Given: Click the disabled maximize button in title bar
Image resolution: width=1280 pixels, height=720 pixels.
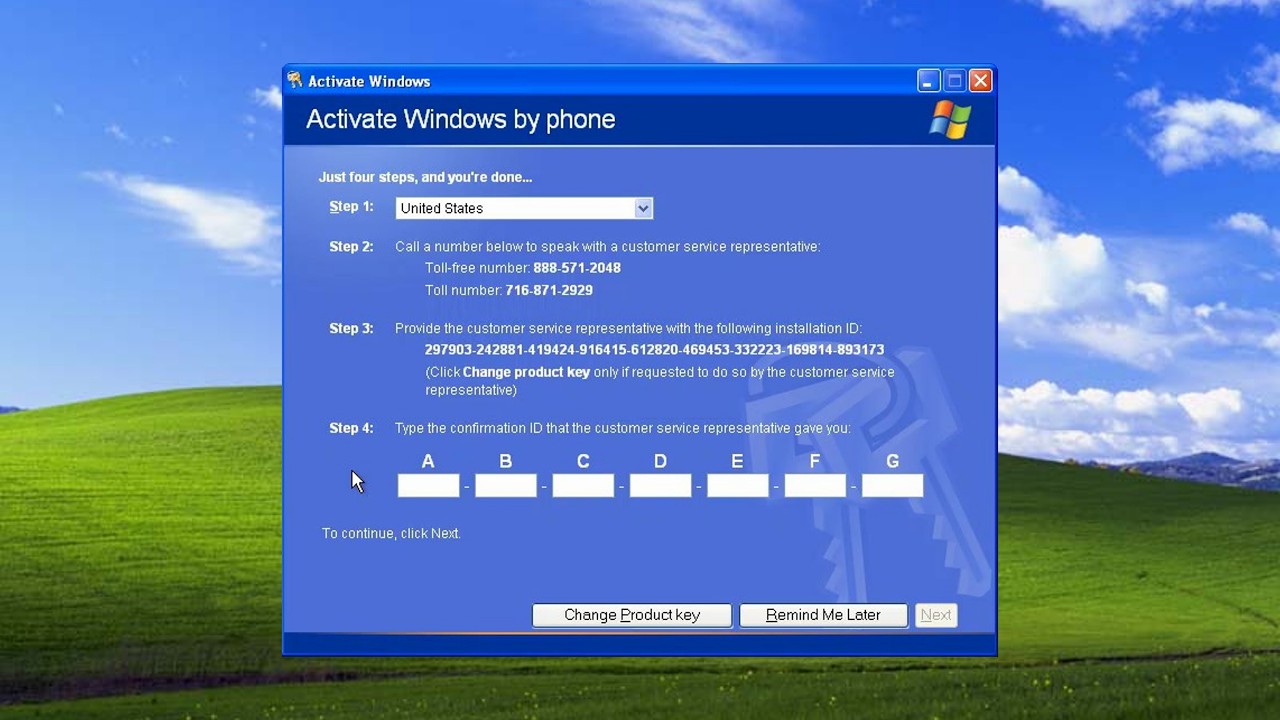Looking at the screenshot, I should (954, 81).
